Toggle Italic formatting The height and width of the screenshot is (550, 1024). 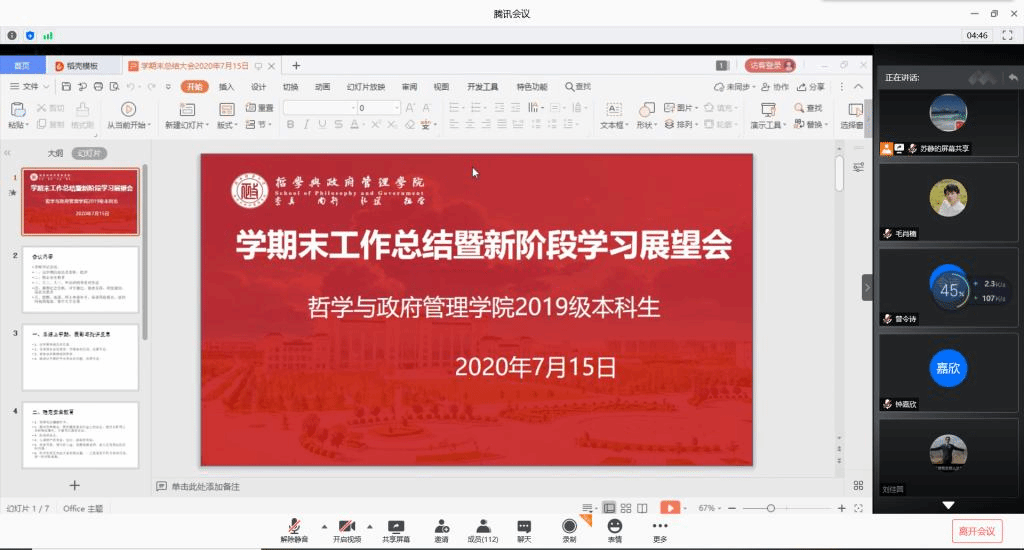click(x=306, y=124)
